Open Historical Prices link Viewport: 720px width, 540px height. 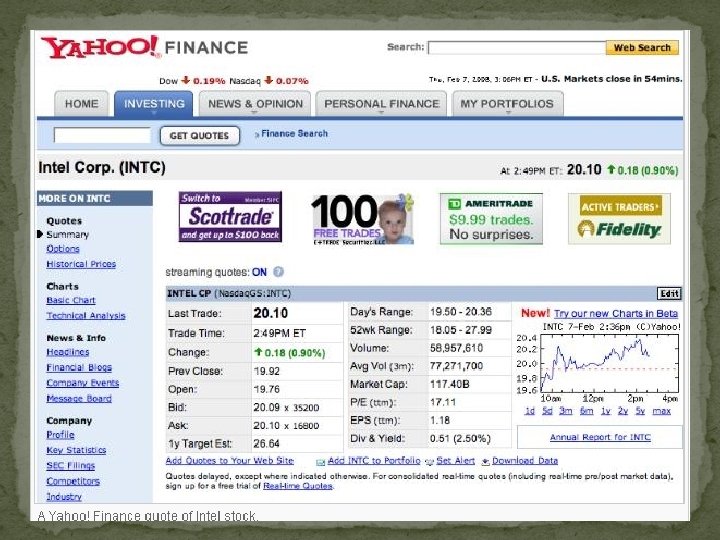pos(81,264)
